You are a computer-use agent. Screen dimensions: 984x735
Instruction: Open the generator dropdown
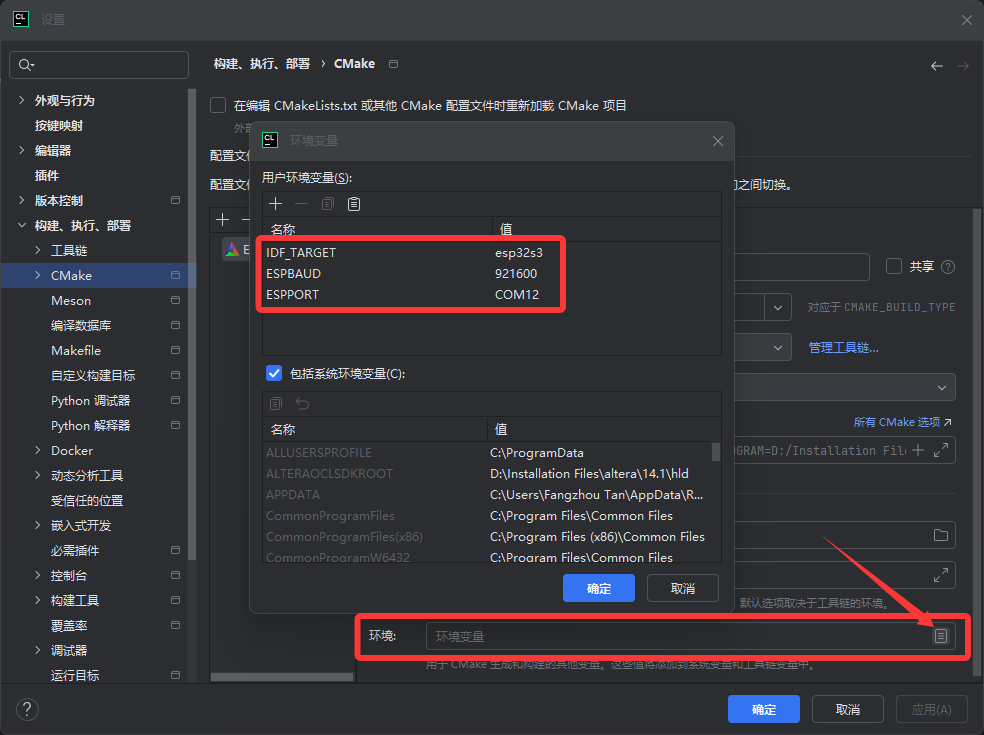pos(941,388)
